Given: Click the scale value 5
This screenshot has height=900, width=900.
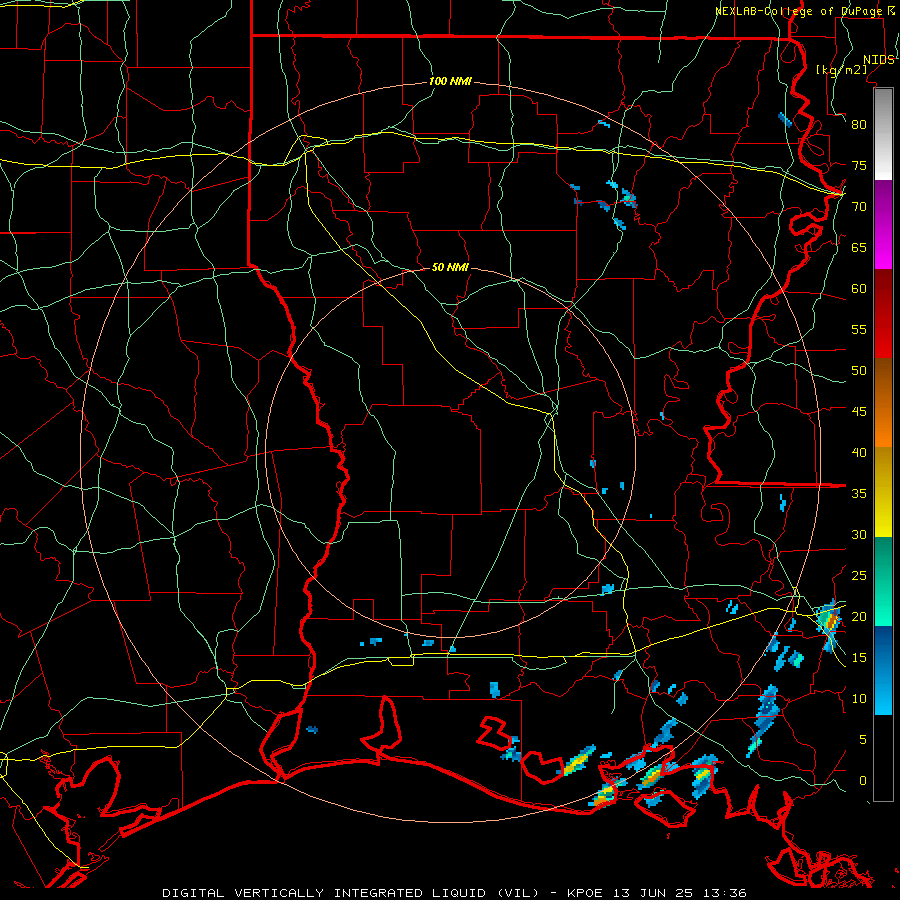Looking at the screenshot, I should click(x=863, y=740).
